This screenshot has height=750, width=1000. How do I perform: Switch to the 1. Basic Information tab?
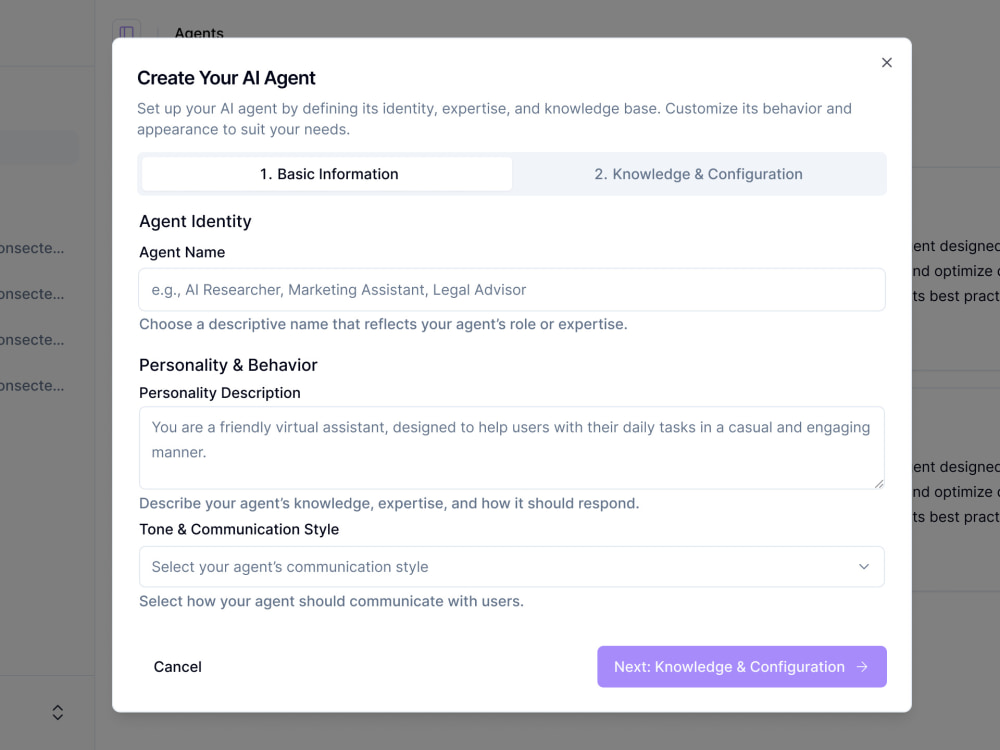tap(327, 174)
